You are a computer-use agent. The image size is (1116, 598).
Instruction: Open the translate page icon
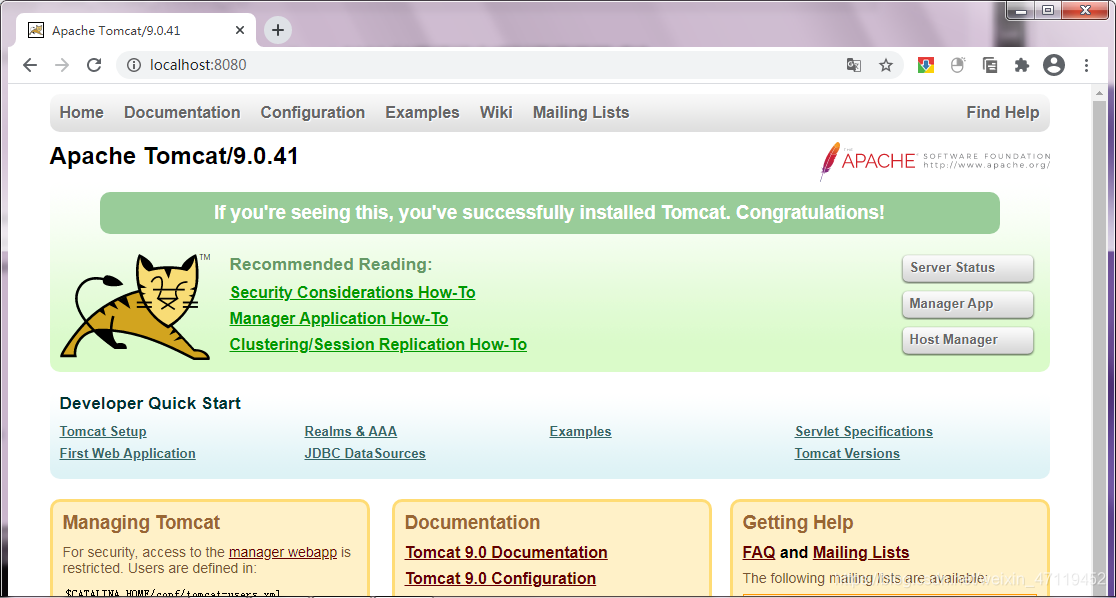[x=853, y=65]
